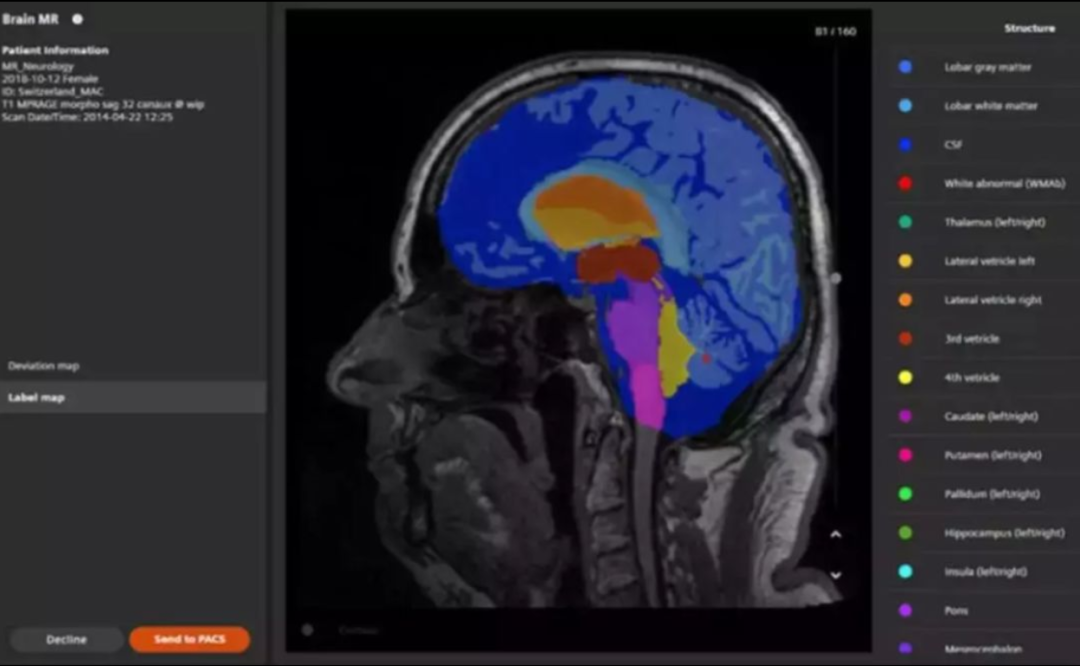Select the Thalamus structure green dot

click(x=905, y=222)
